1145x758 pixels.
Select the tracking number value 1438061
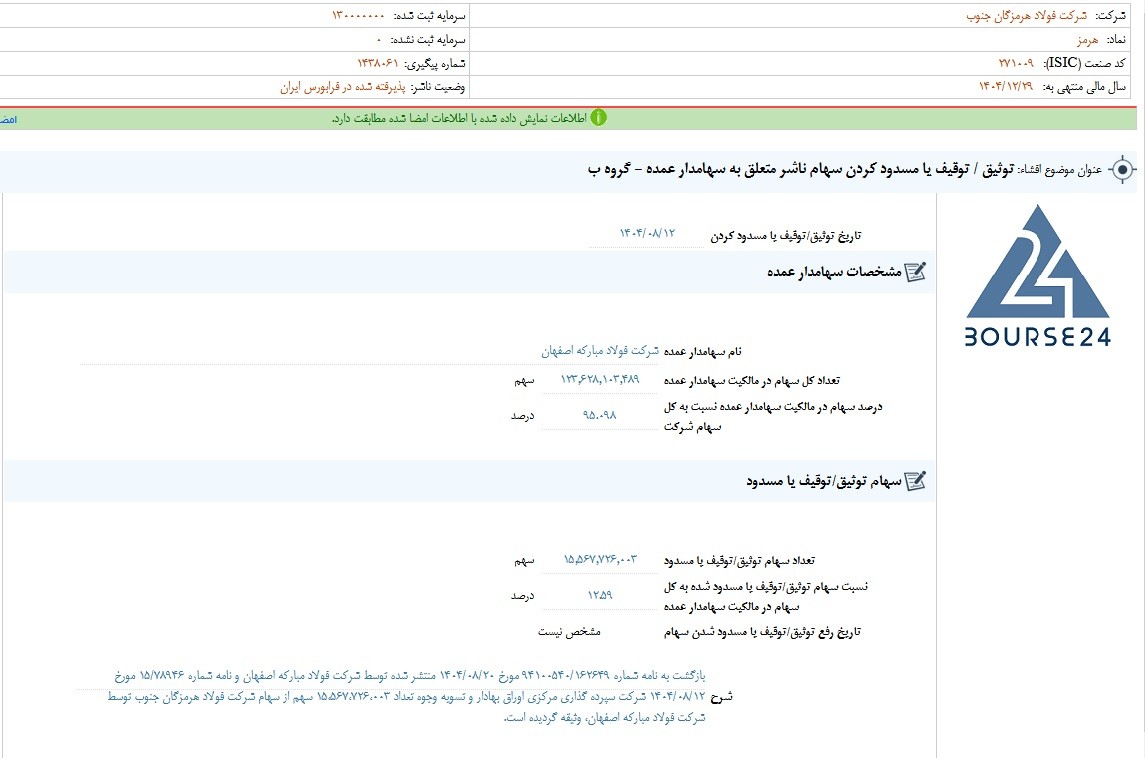[378, 64]
